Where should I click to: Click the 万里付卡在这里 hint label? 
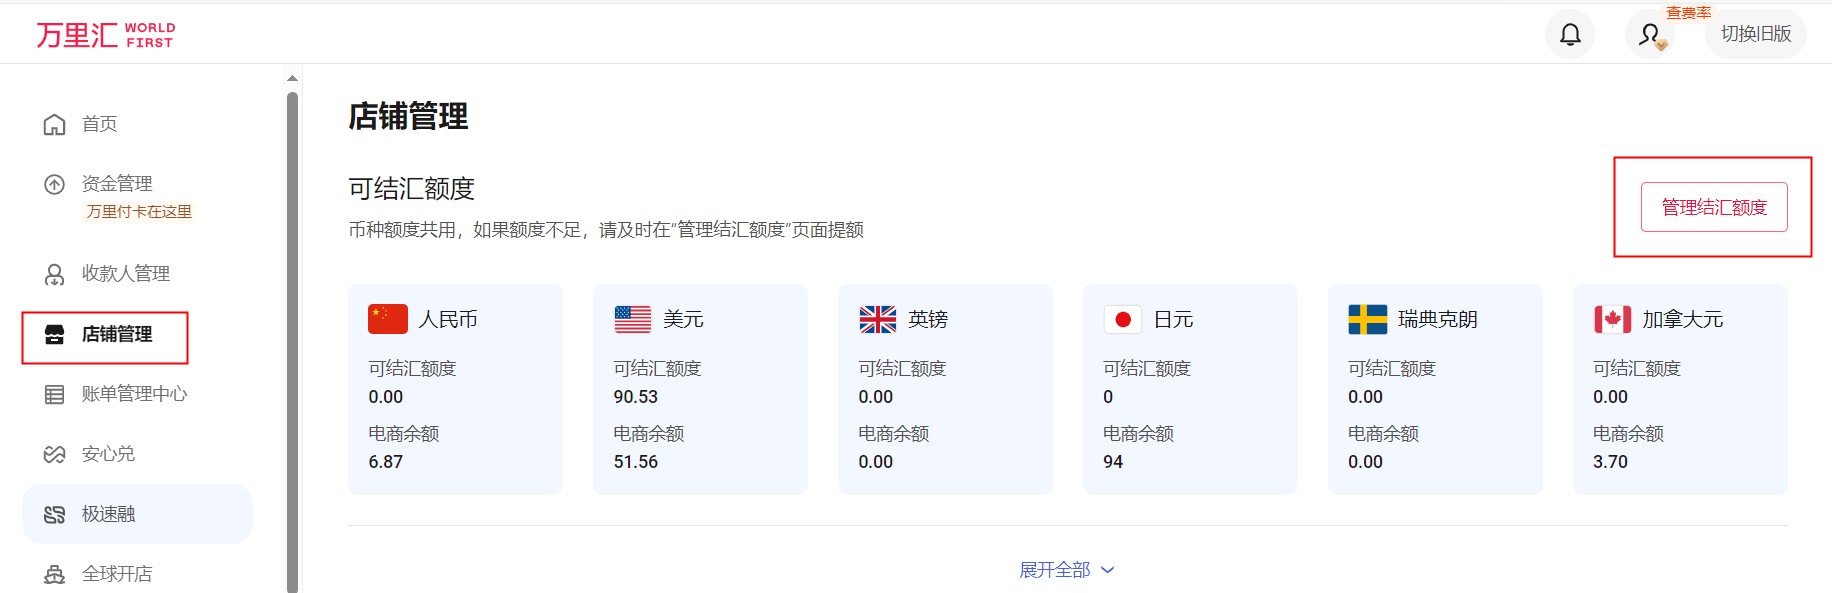pos(139,212)
